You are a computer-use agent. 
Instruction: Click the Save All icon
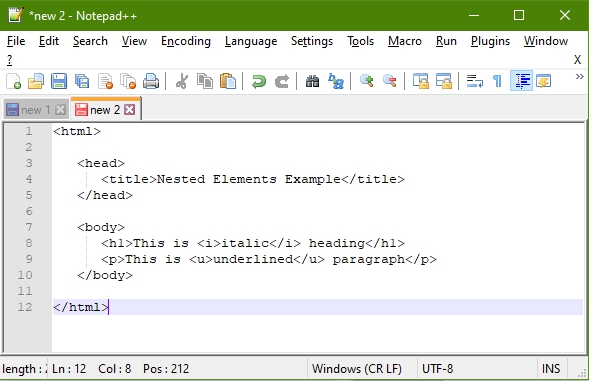point(82,81)
